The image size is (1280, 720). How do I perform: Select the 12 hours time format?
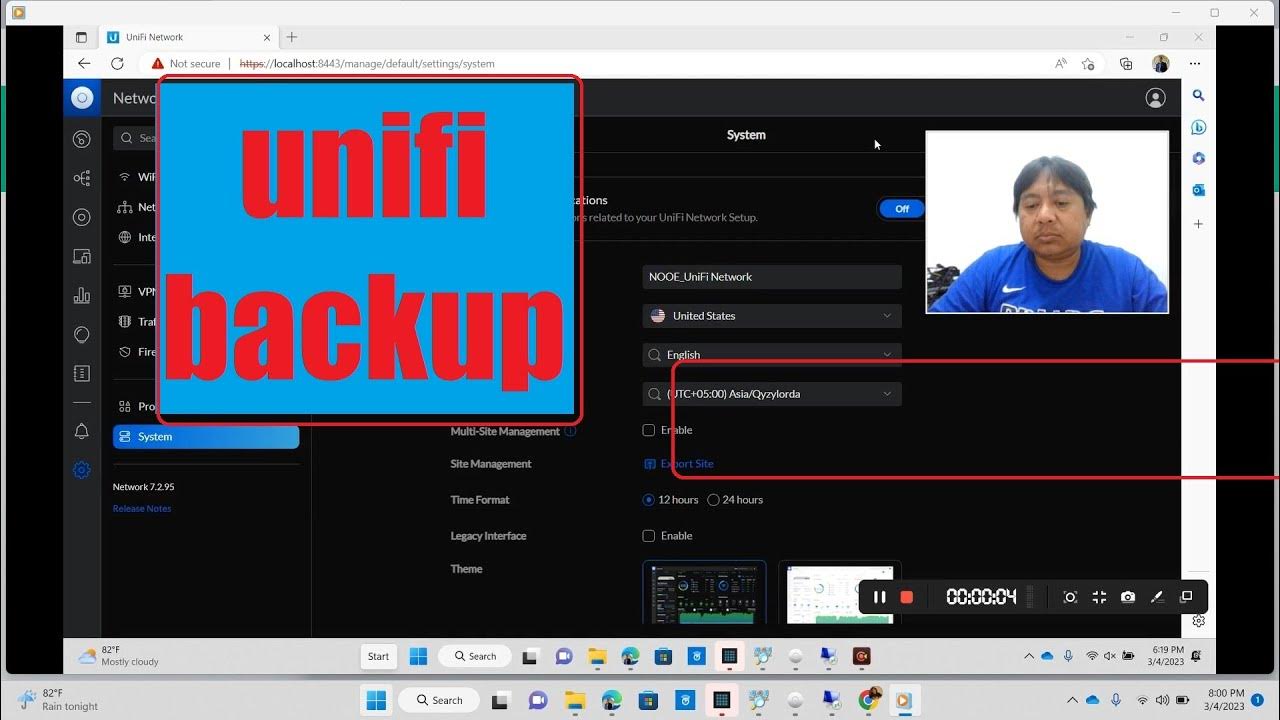649,500
